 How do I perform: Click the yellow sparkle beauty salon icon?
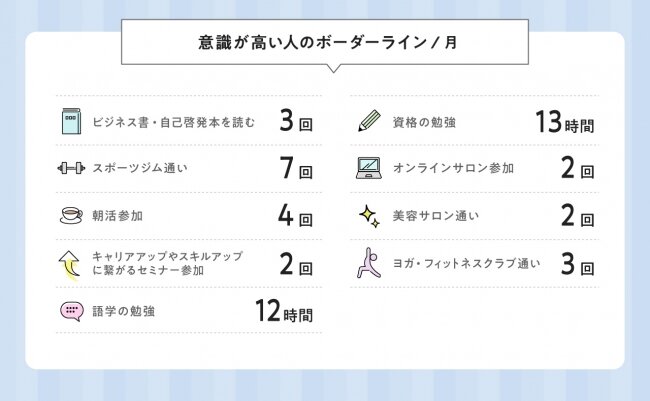[x=369, y=216]
